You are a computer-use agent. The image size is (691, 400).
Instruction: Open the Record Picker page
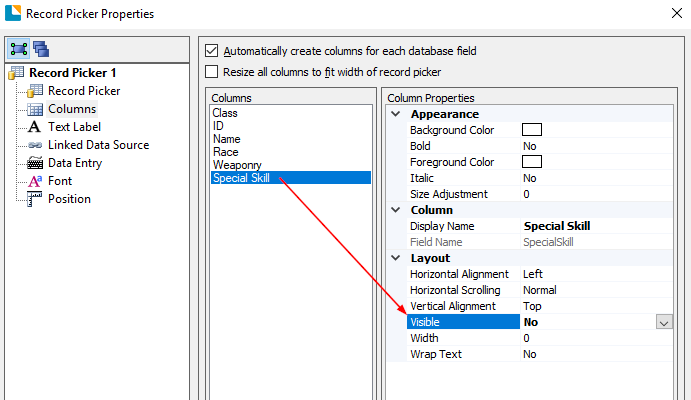(84, 91)
